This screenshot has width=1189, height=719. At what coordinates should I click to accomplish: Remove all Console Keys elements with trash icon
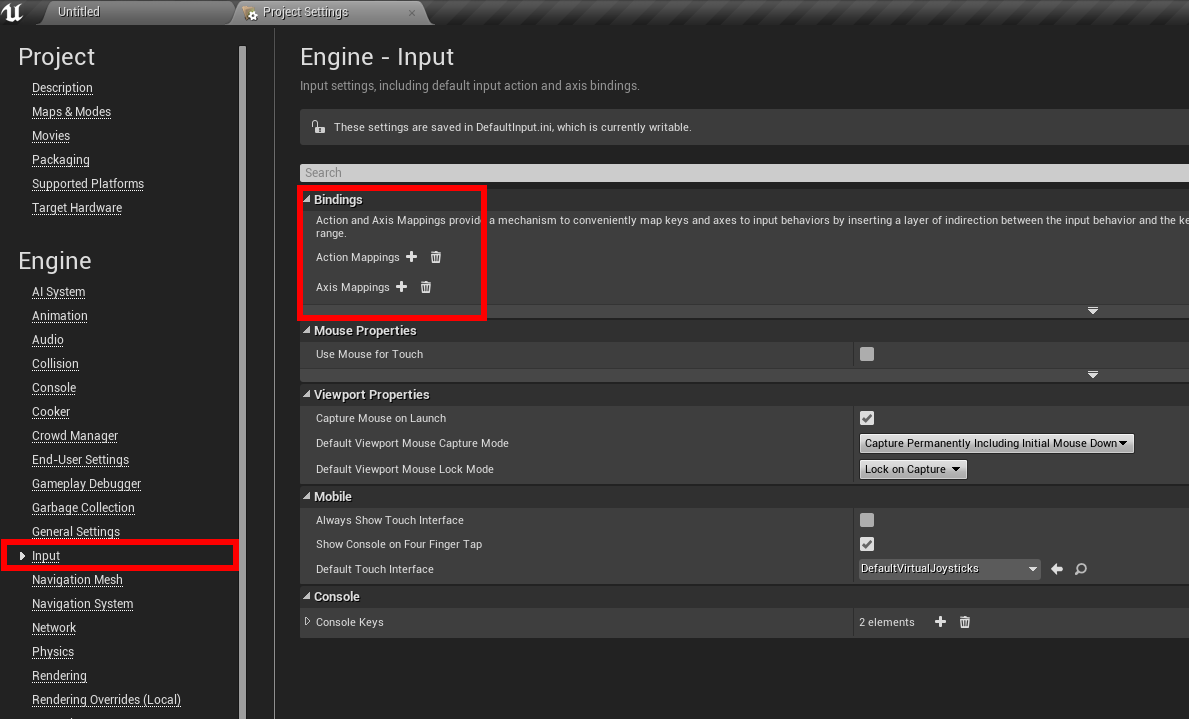[x=965, y=622]
